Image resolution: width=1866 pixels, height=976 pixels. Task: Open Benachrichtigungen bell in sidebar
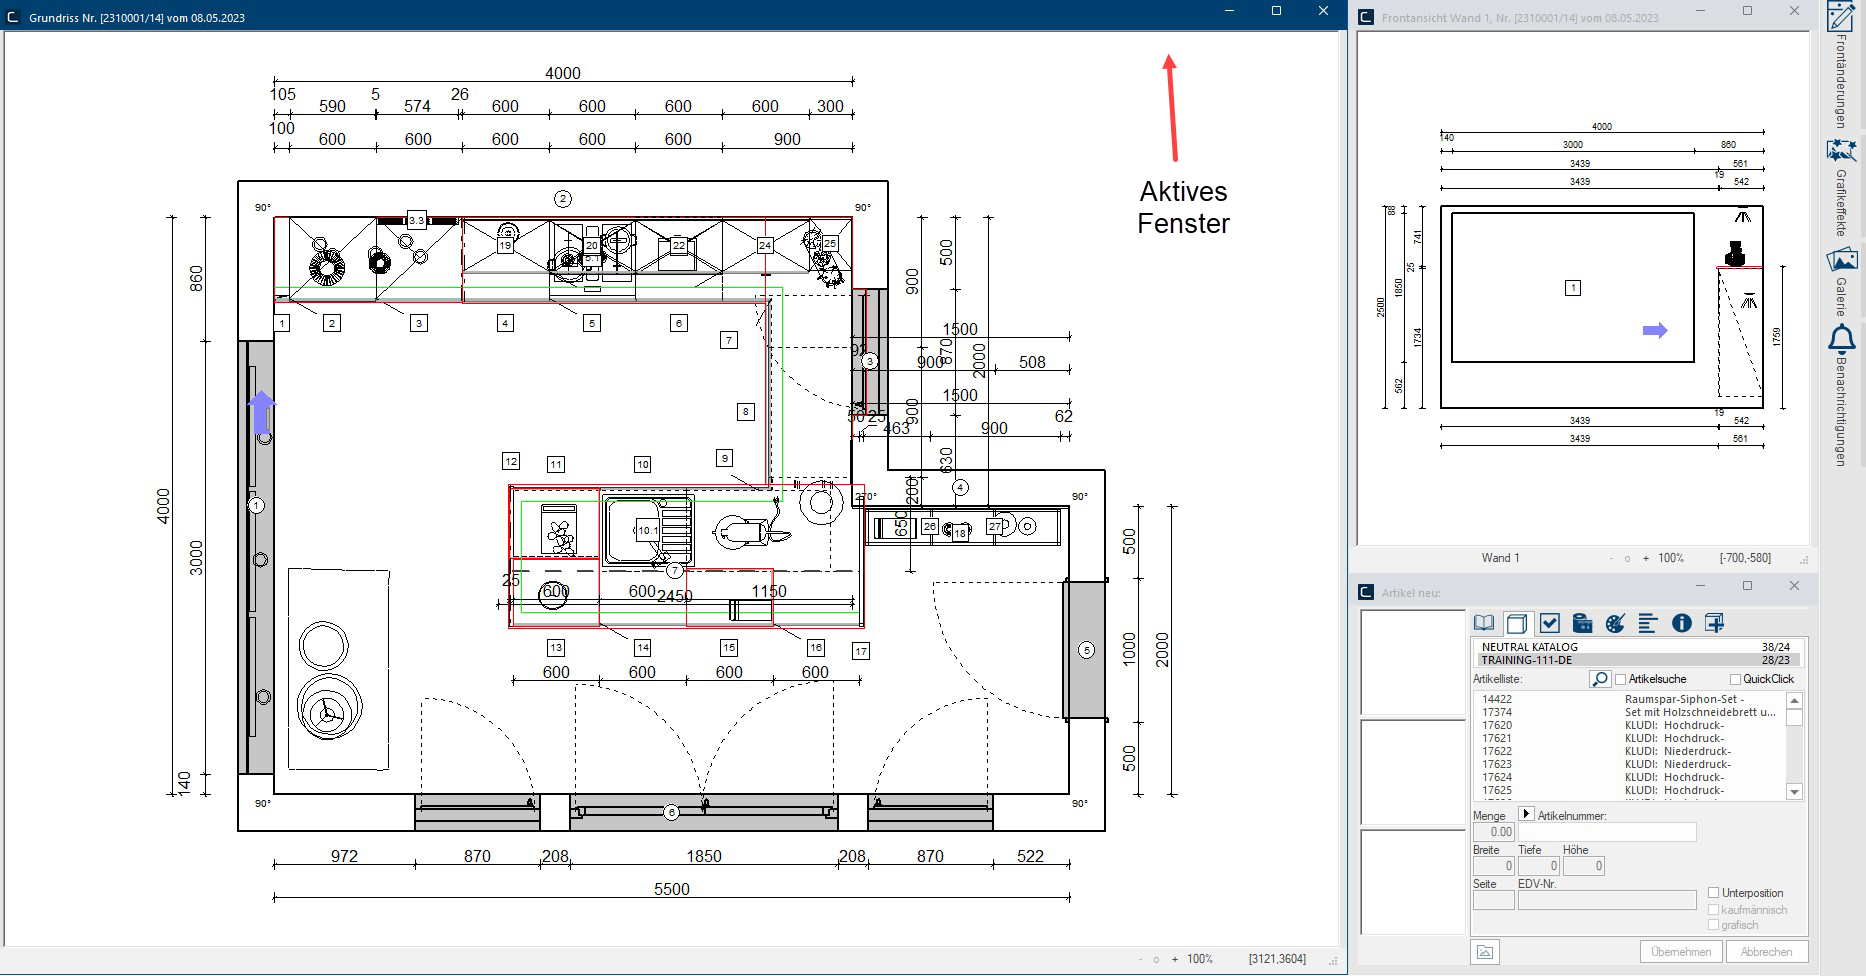1841,394
